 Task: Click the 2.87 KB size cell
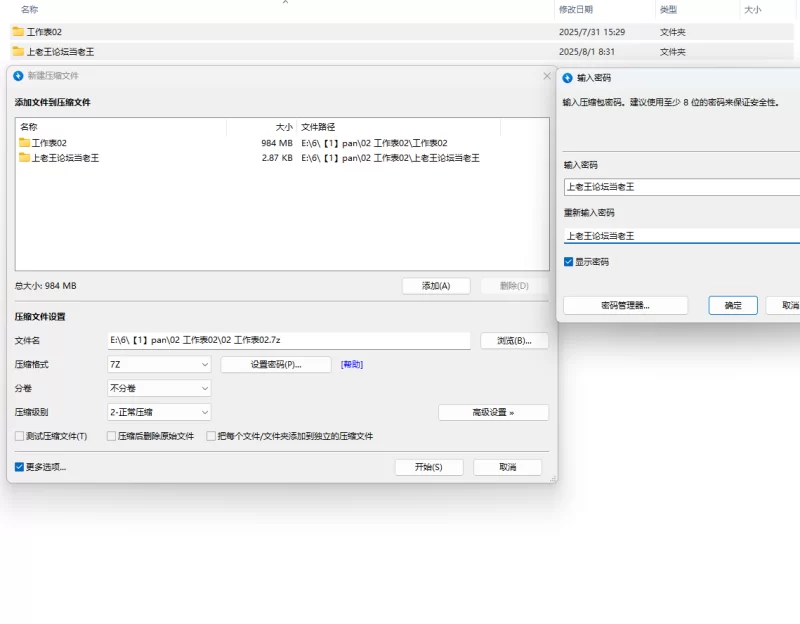pos(277,158)
